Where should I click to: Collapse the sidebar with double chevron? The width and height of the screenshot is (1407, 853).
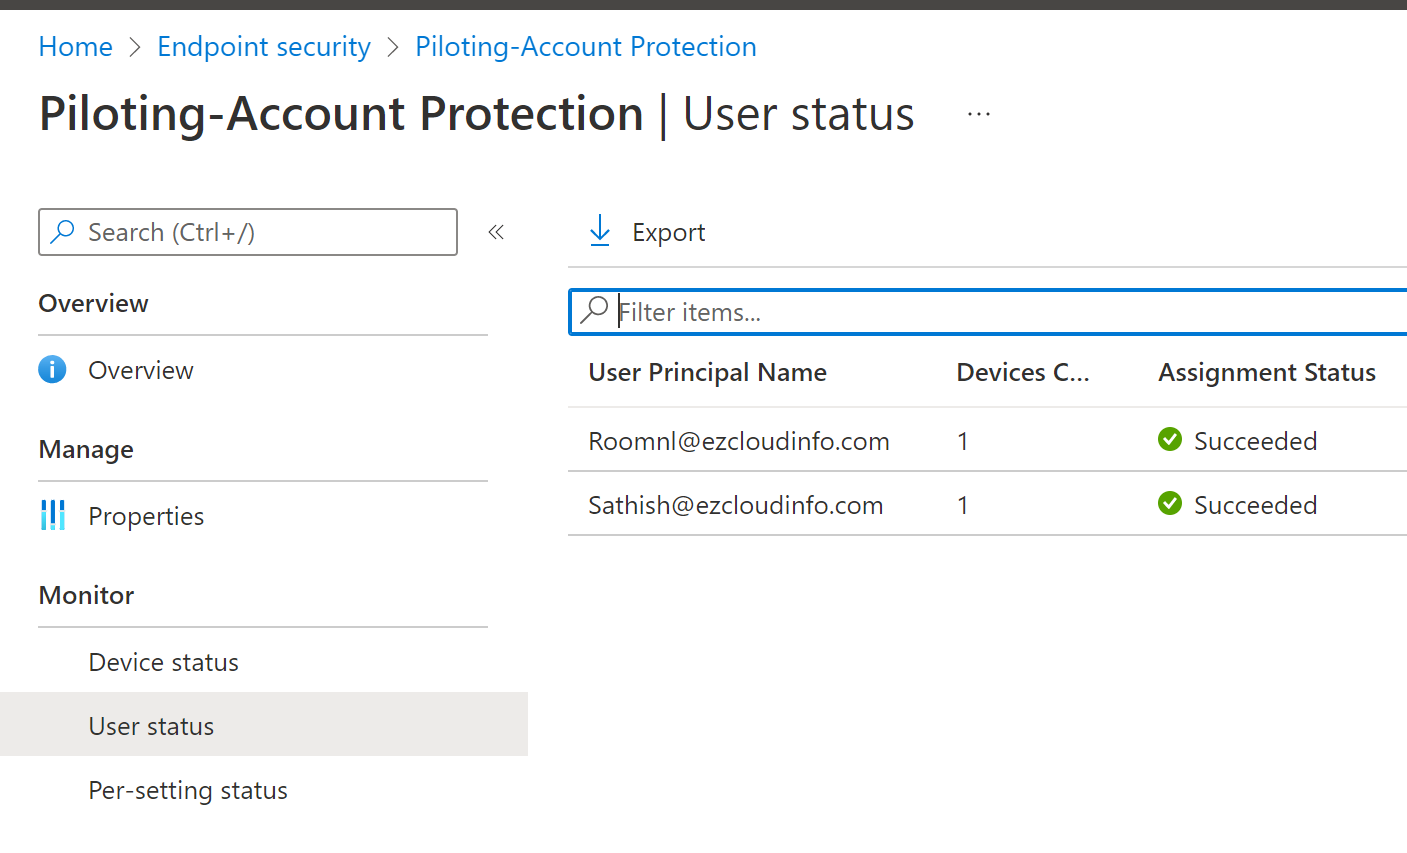(x=496, y=232)
